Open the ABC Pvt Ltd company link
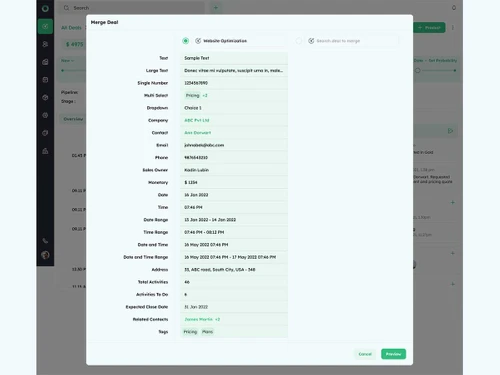Screen dimensions: 500x375 coord(197,120)
